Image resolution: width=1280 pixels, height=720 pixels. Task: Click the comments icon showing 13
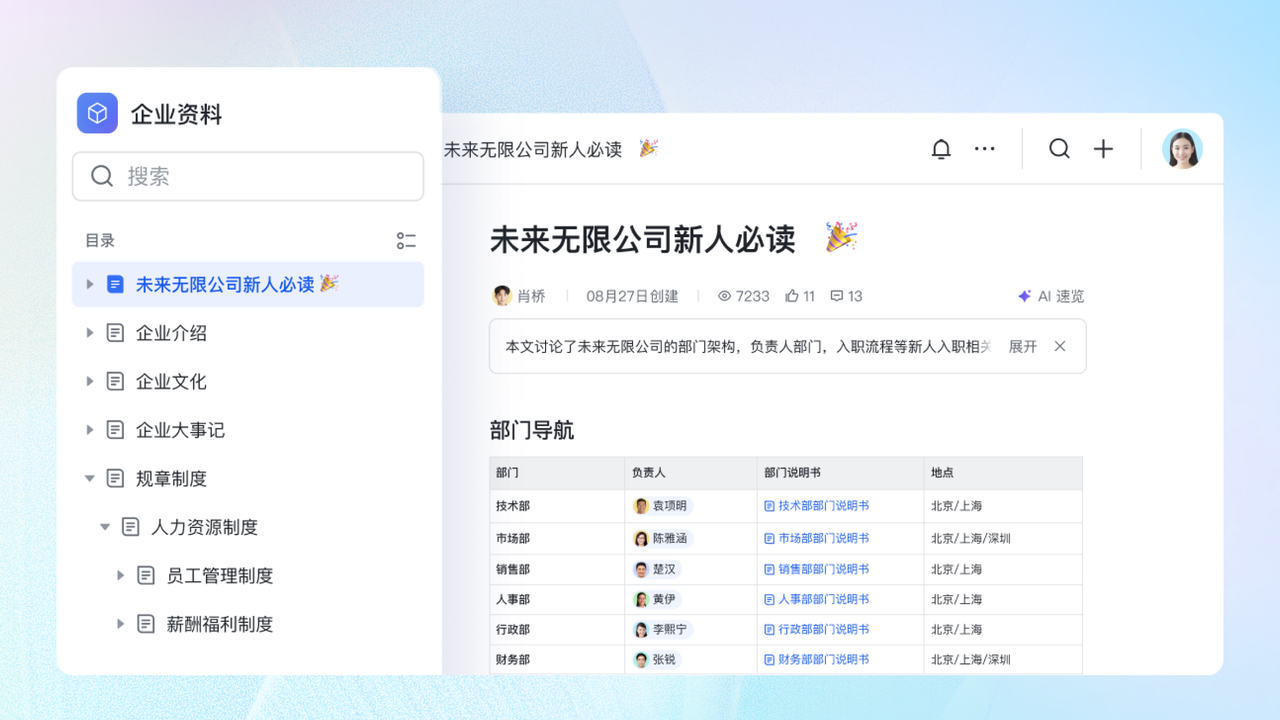(836, 296)
